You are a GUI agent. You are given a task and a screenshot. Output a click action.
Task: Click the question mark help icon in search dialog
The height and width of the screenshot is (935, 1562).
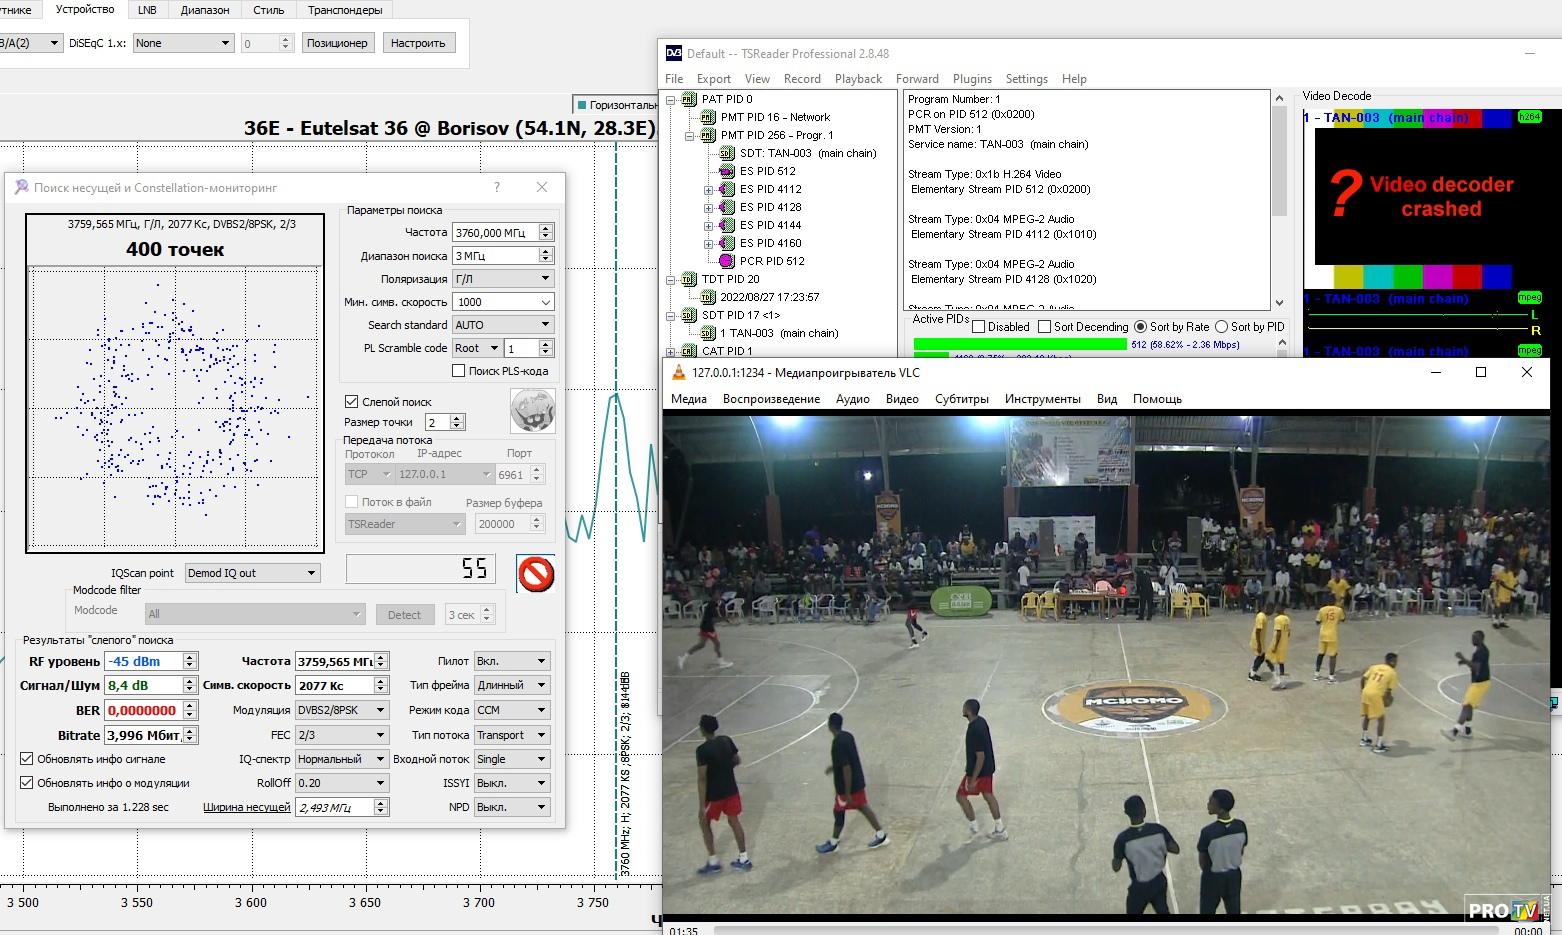tap(497, 187)
